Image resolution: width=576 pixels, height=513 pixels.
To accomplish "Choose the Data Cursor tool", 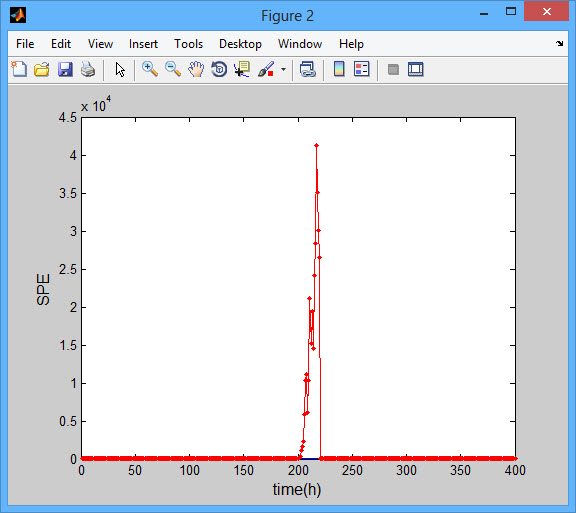I will pos(242,69).
